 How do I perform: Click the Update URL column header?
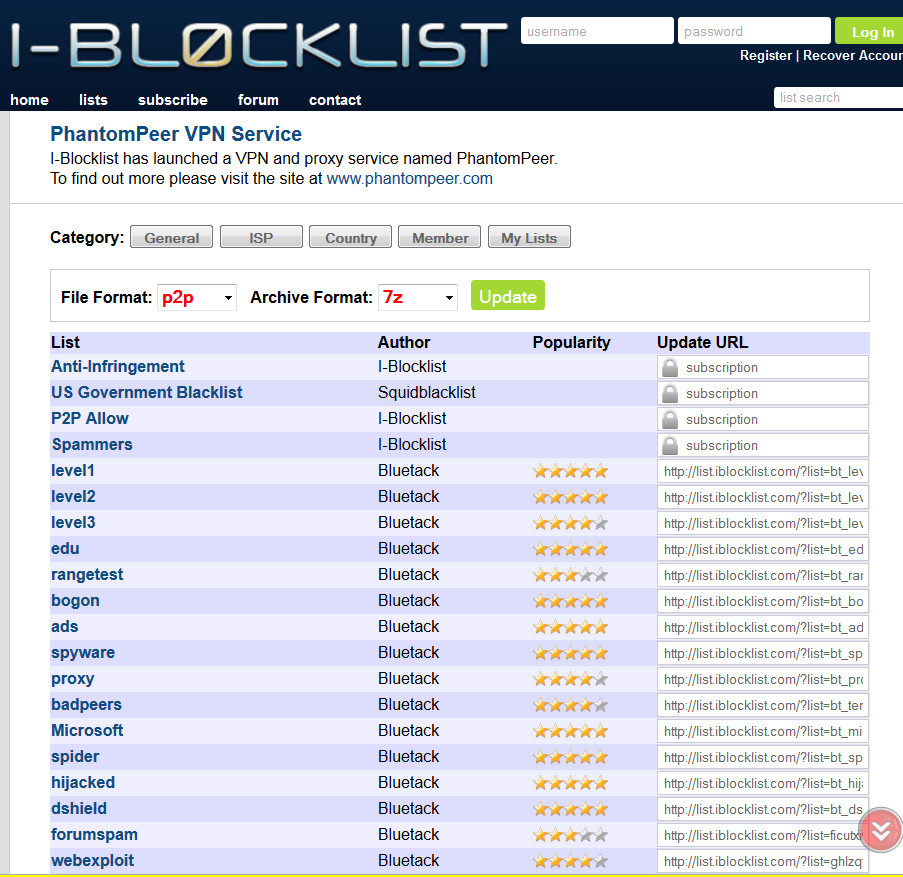pos(703,342)
